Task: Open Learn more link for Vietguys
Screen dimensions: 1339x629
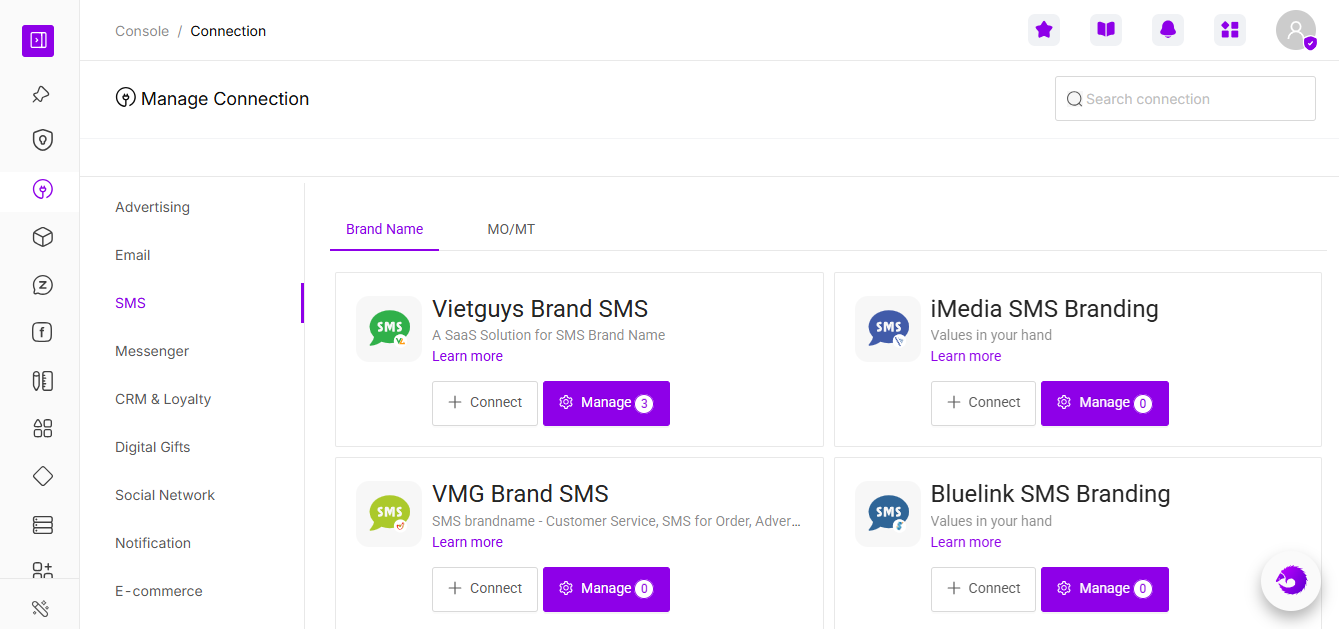Action: pos(467,356)
